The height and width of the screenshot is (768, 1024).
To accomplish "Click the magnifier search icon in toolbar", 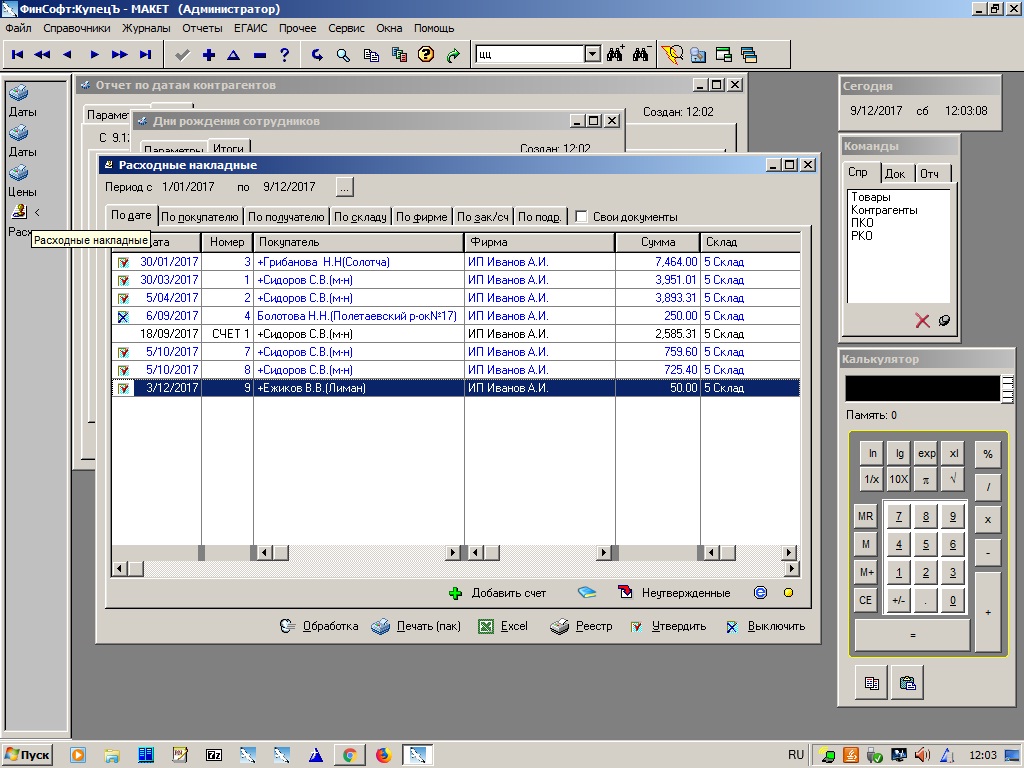I will click(x=343, y=55).
